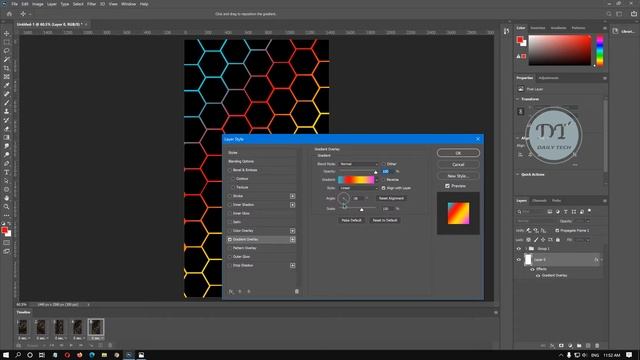Enable Bevel & Emboss checkbox
The image size is (640, 360).
click(230, 170)
